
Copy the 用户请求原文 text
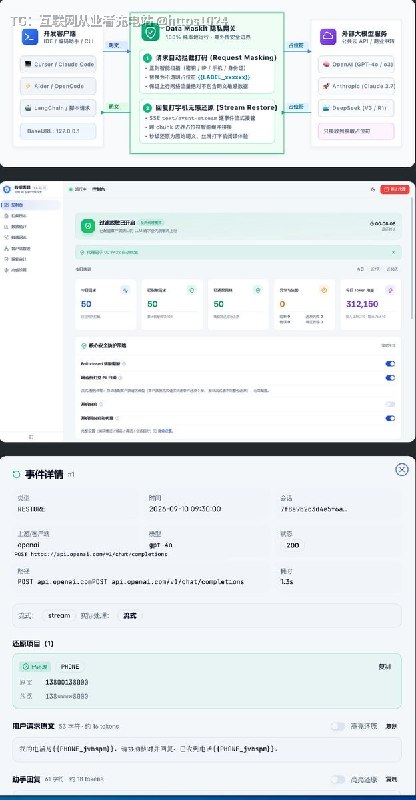point(391,726)
